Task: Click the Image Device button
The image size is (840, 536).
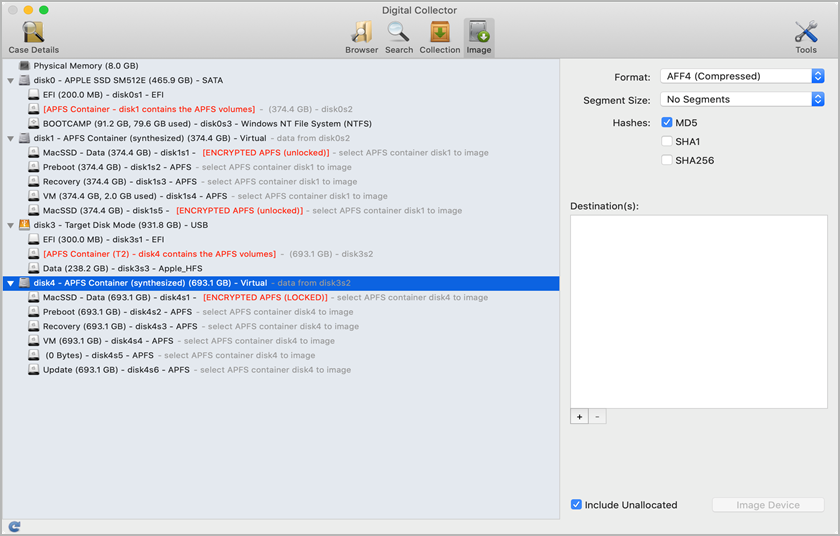Action: point(768,505)
